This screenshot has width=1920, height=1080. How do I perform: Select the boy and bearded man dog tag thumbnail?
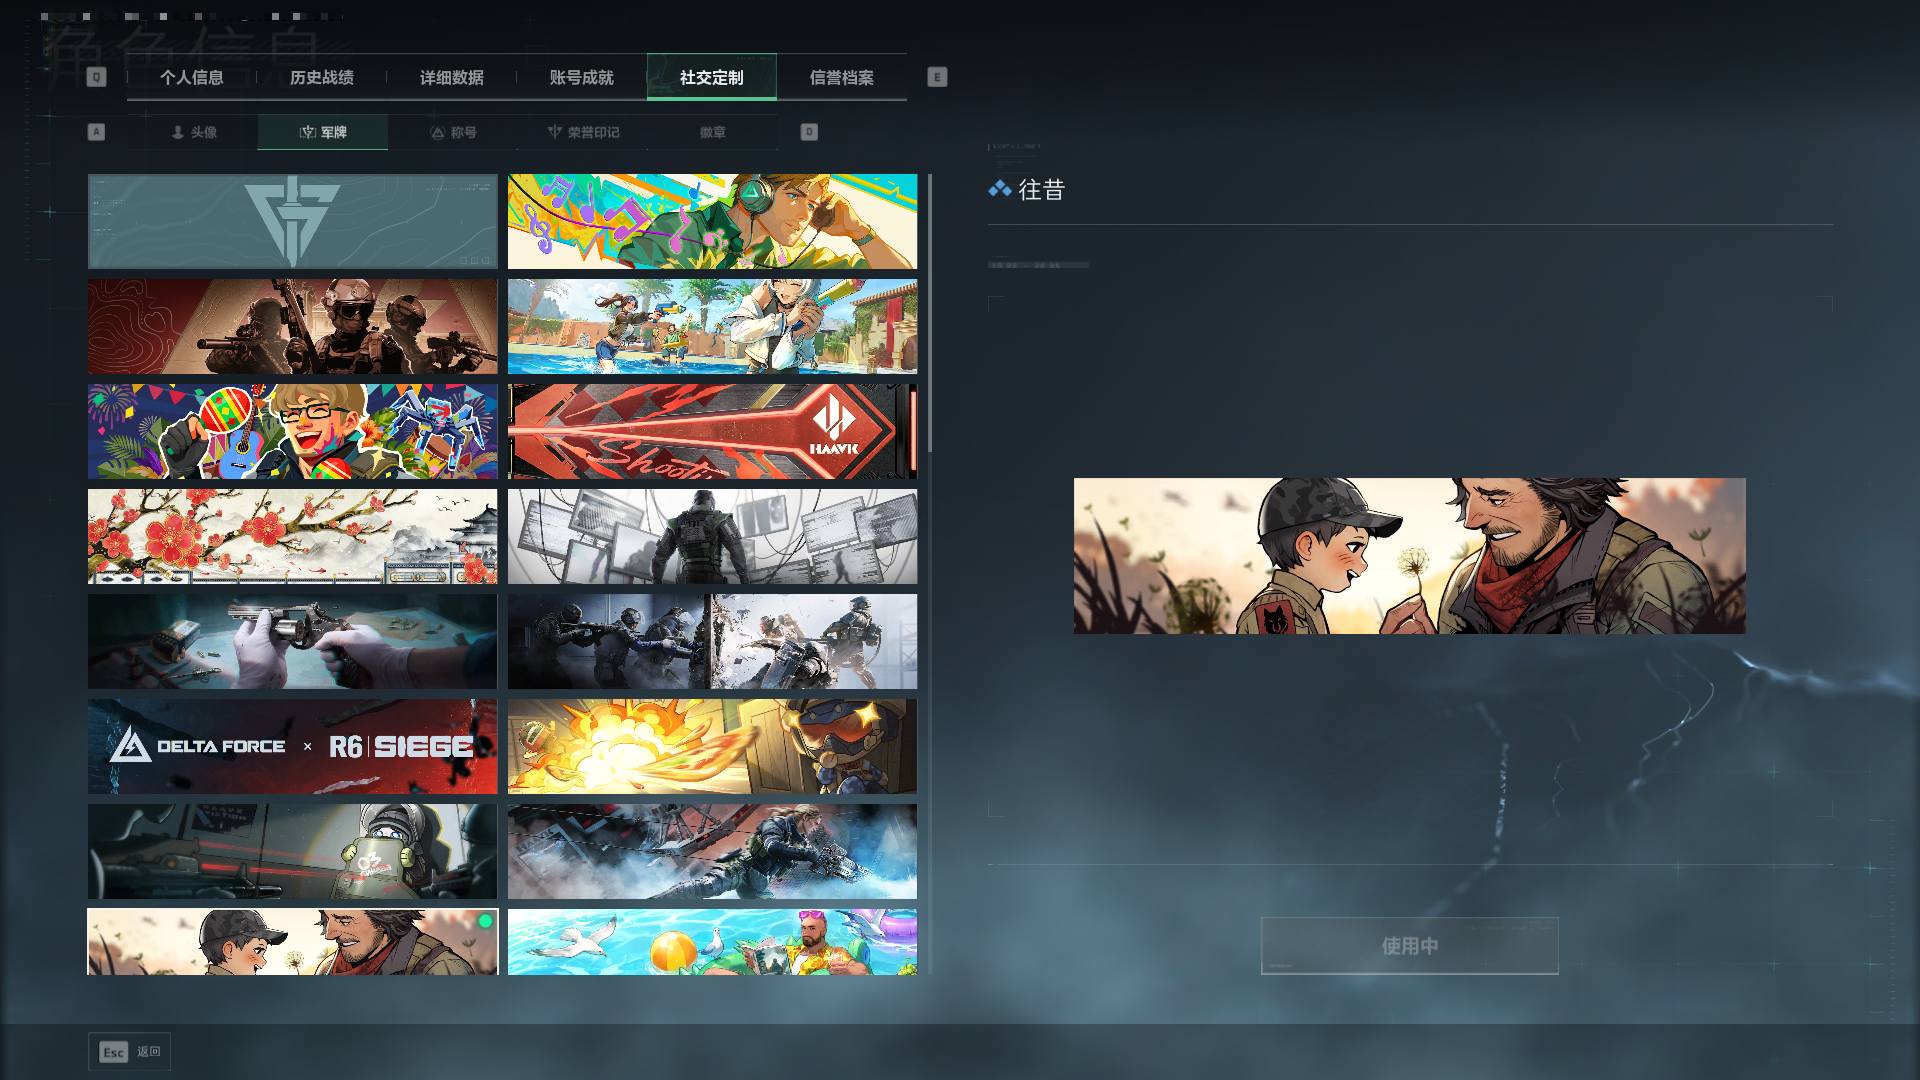coord(292,942)
